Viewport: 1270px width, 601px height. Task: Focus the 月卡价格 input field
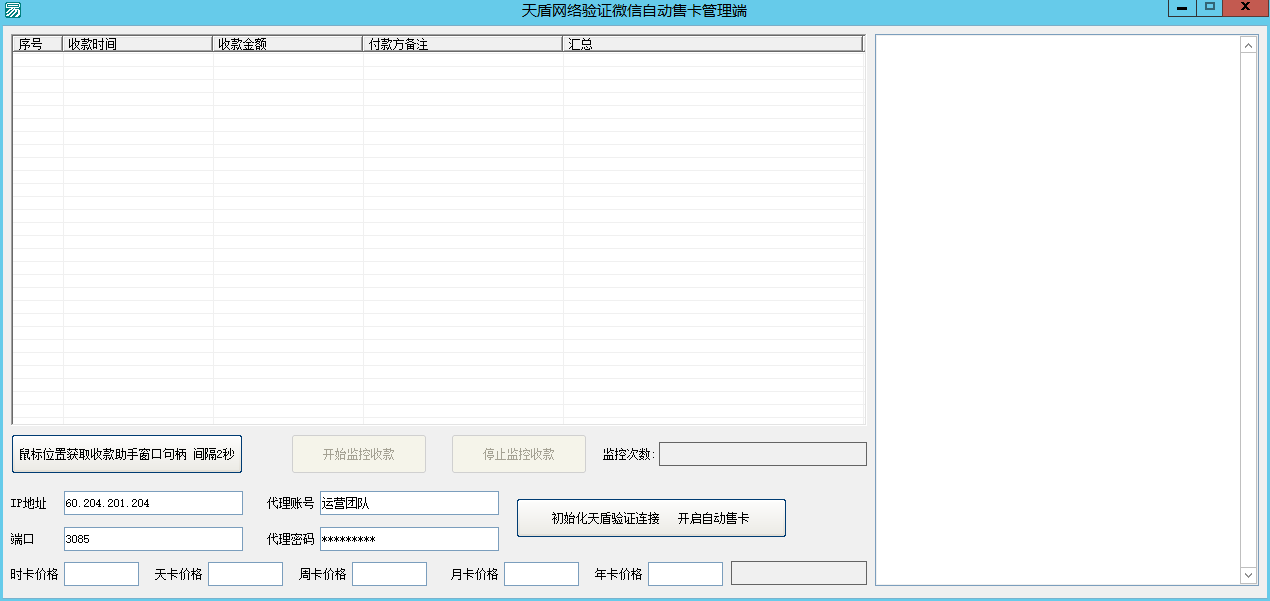click(x=541, y=574)
